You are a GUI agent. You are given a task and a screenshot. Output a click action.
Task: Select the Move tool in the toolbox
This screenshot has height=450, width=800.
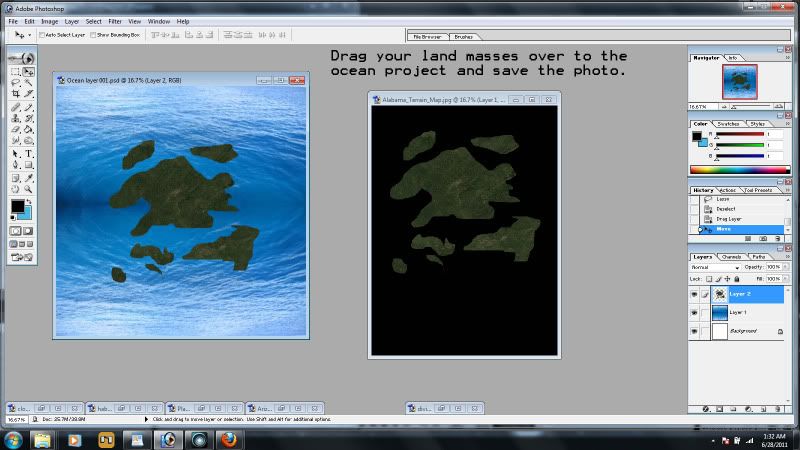click(29, 72)
